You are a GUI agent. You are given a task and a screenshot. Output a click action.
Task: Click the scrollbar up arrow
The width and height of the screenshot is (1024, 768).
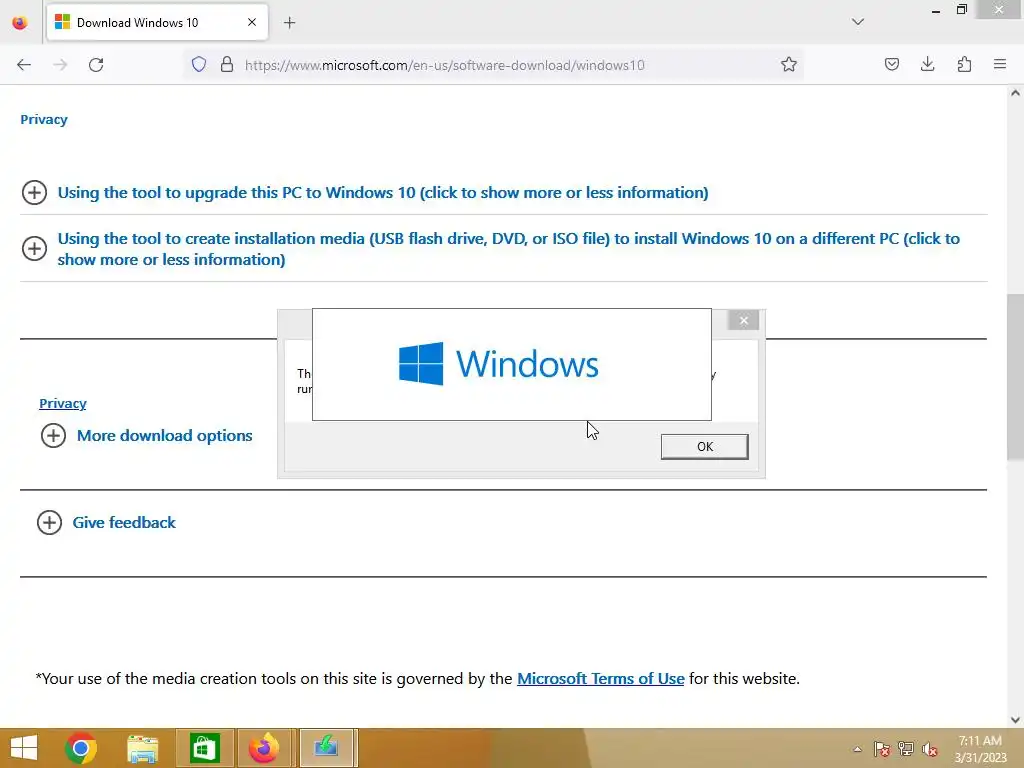(x=1015, y=93)
